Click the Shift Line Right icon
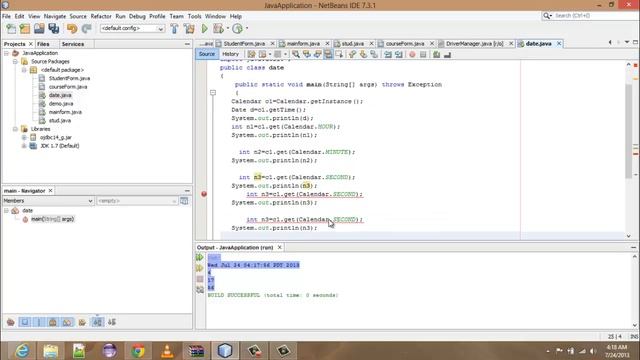The width and height of the screenshot is (640, 360). click(x=399, y=54)
